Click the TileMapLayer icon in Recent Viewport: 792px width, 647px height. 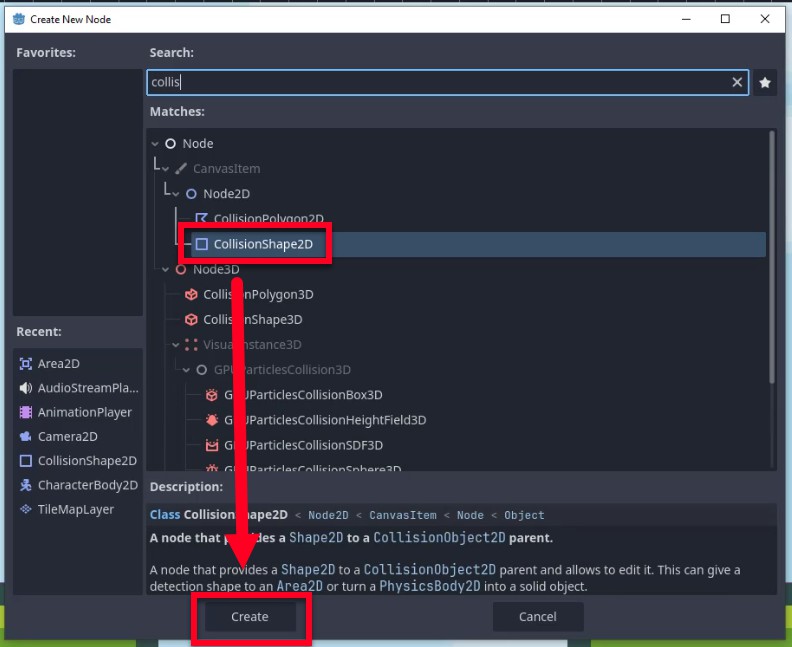(26, 509)
